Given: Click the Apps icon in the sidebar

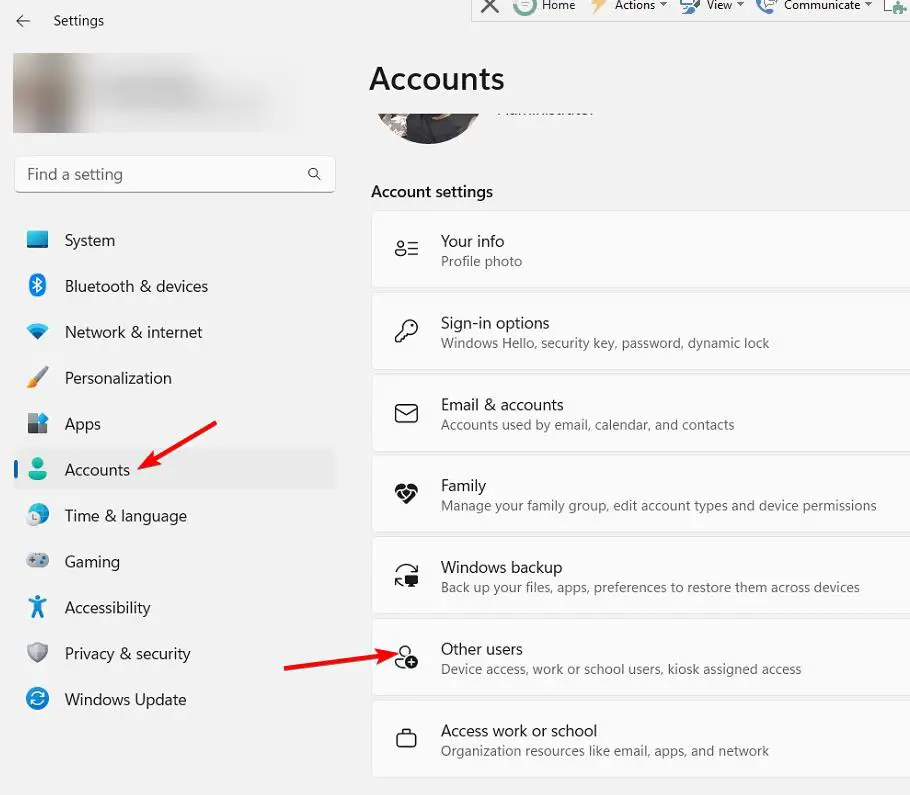Looking at the screenshot, I should click(38, 423).
